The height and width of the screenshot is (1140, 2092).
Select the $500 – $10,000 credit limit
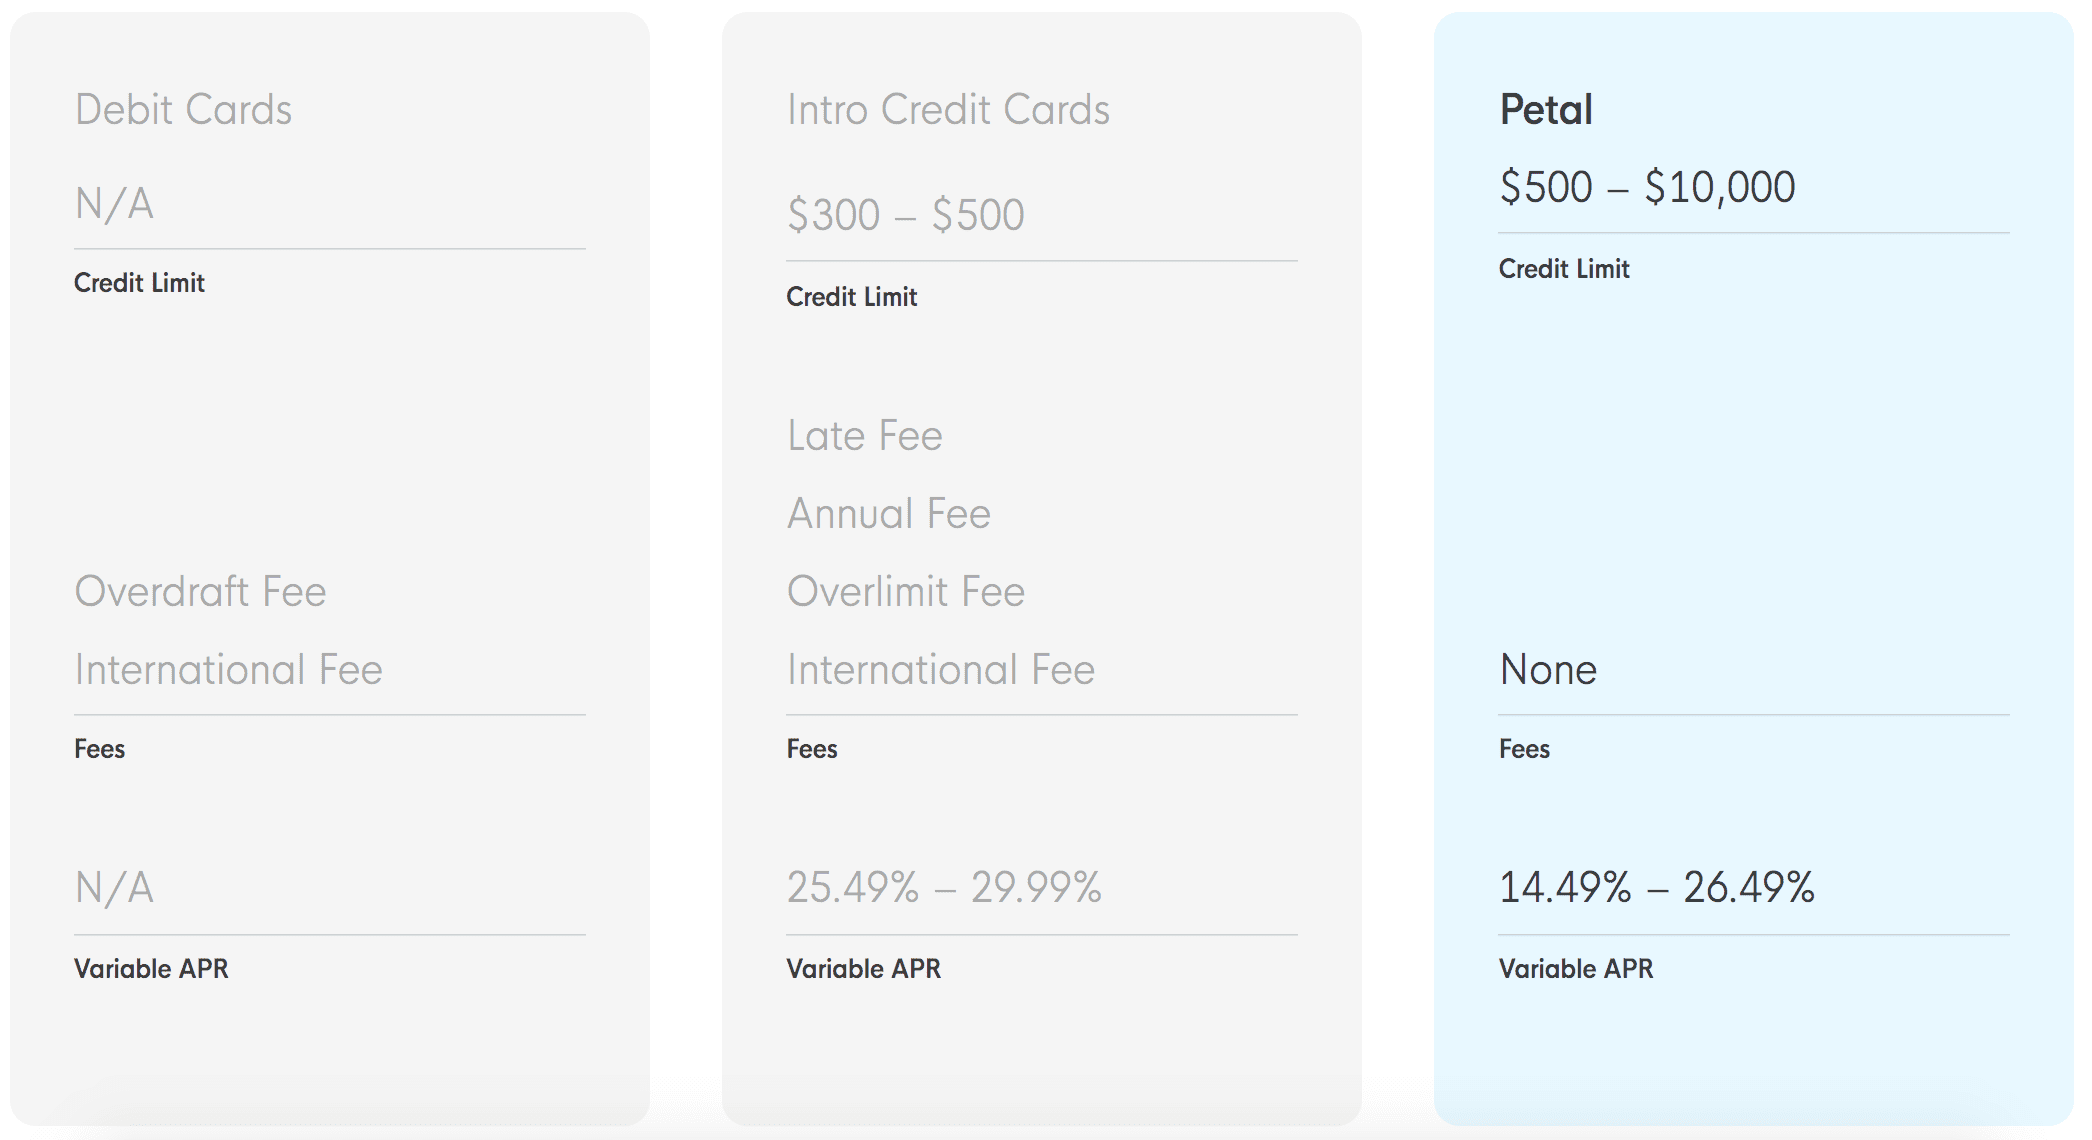pyautogui.click(x=1647, y=187)
